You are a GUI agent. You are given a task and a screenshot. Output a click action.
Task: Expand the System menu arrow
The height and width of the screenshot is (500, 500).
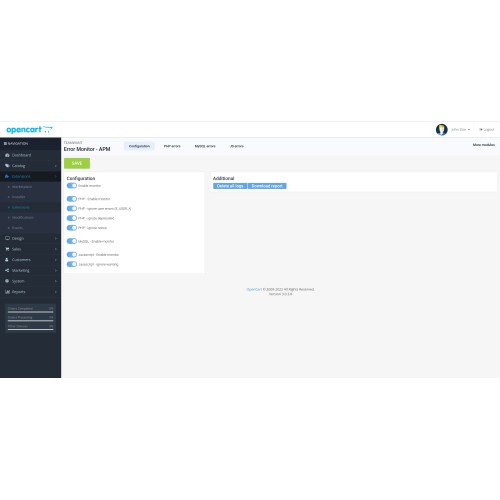tap(56, 281)
